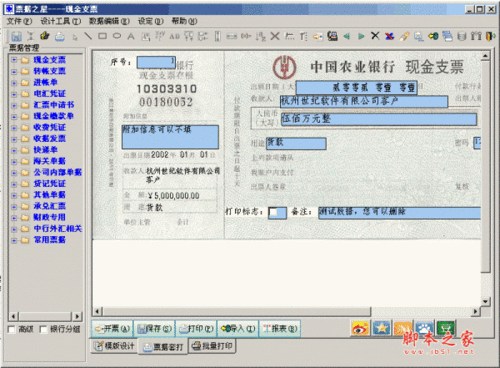Select the ellipse drawing tool
This screenshot has height=368, width=500.
click(x=117, y=36)
